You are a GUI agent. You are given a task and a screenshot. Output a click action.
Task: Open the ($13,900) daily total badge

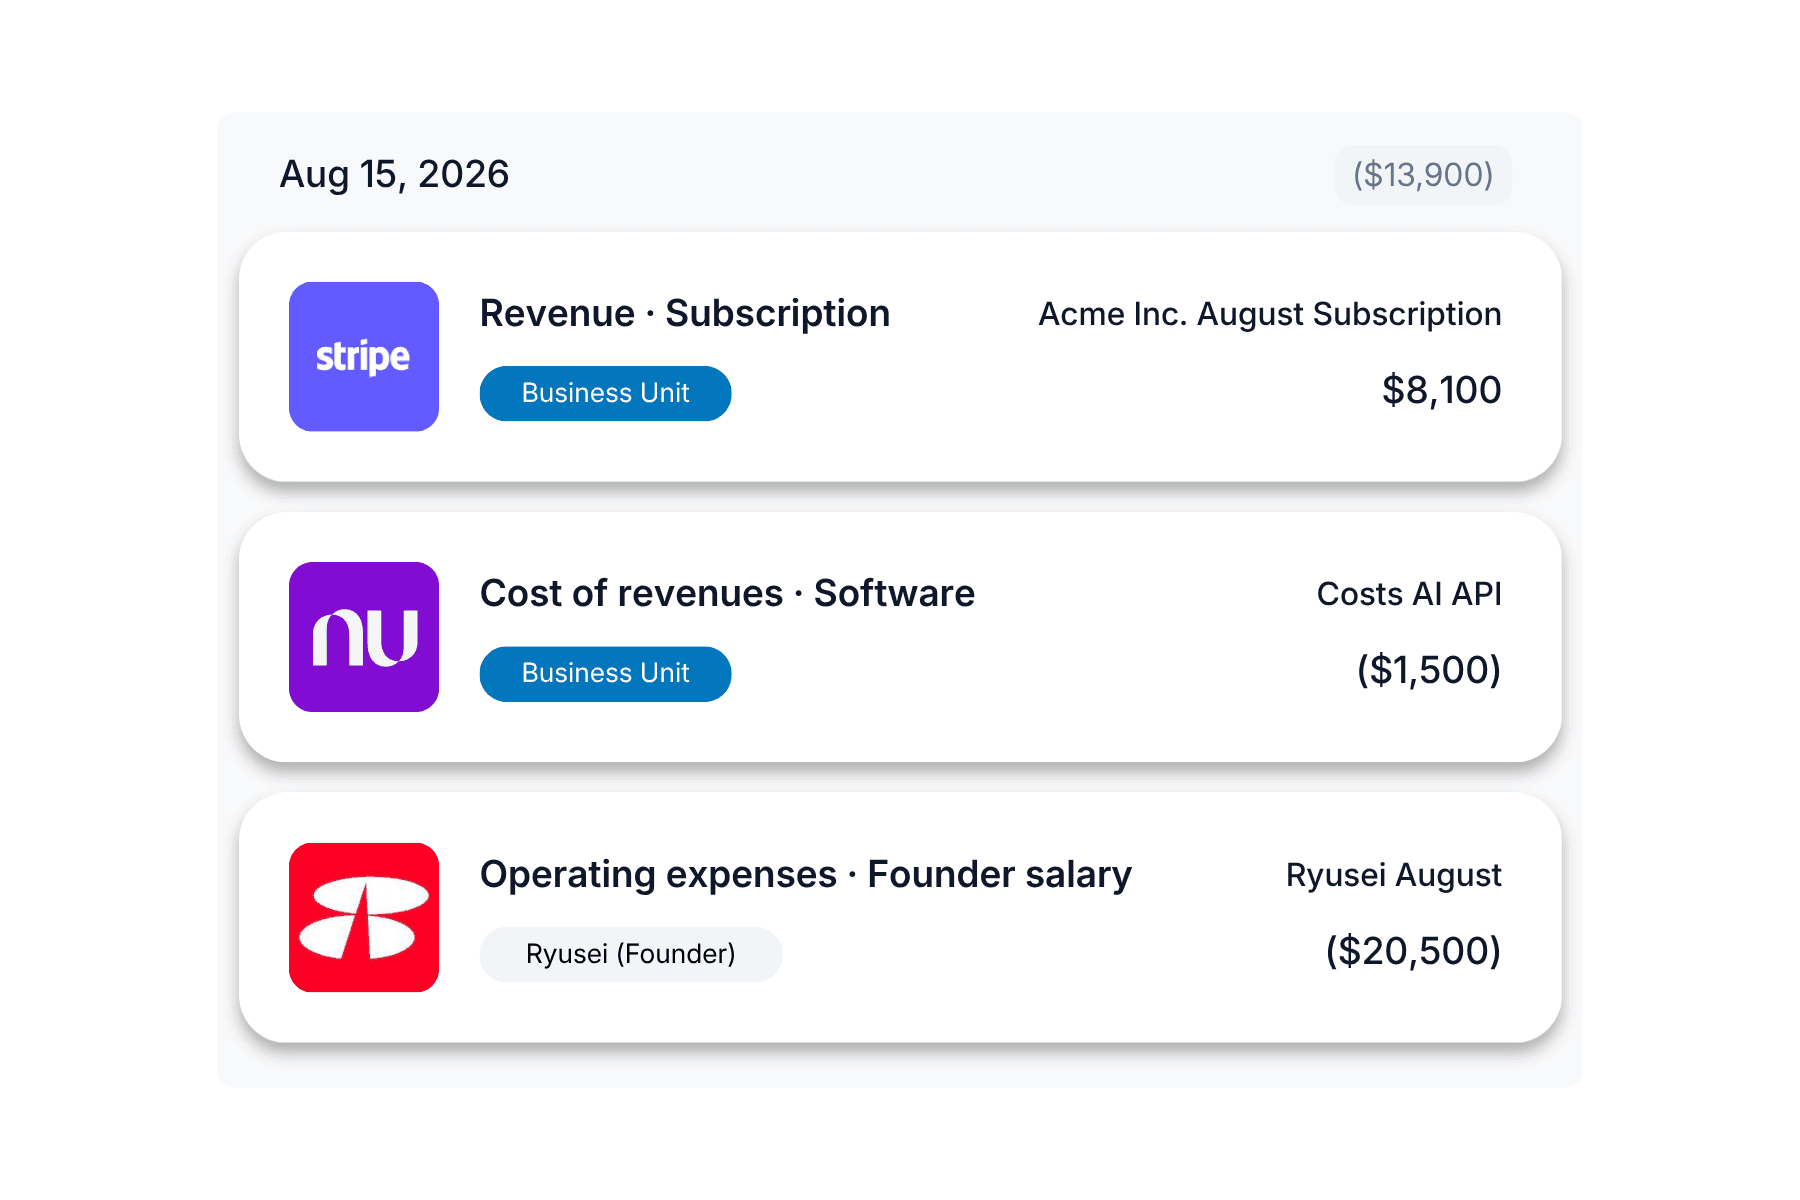1423,175
